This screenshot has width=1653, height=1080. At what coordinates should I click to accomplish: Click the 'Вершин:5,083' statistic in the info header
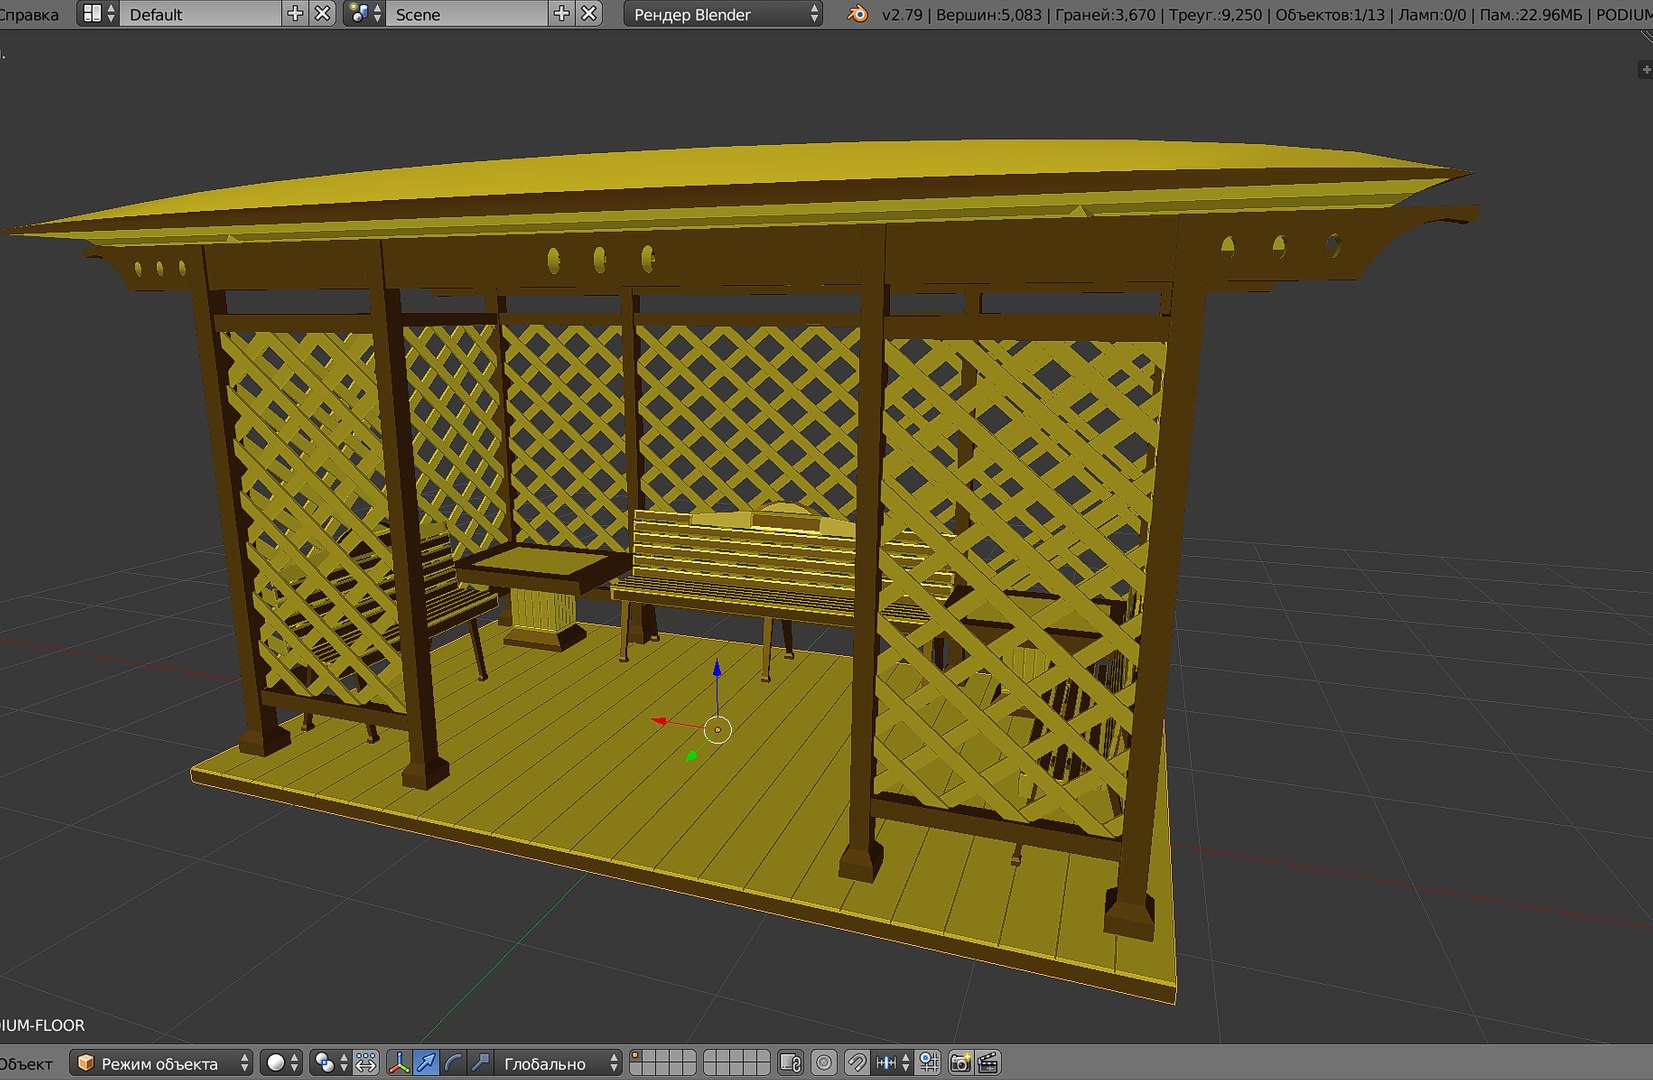tap(988, 14)
